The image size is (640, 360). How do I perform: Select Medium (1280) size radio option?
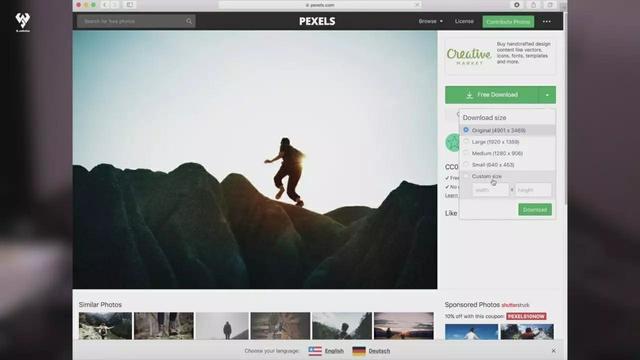(466, 153)
